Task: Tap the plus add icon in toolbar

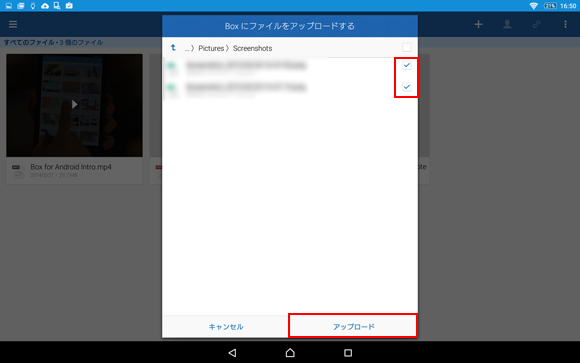Action: [x=478, y=24]
